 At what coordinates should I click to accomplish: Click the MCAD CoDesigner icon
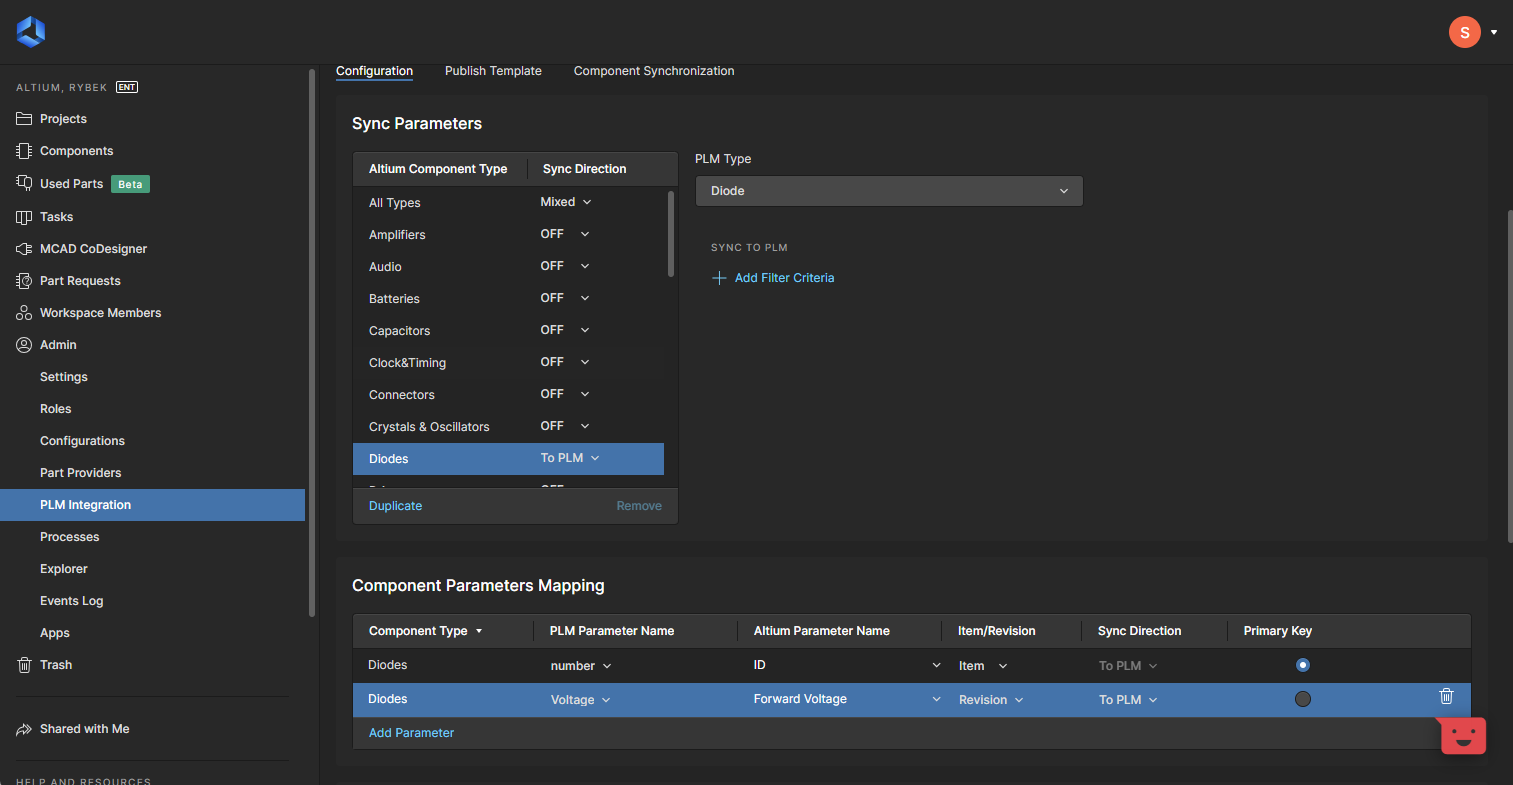tap(24, 249)
